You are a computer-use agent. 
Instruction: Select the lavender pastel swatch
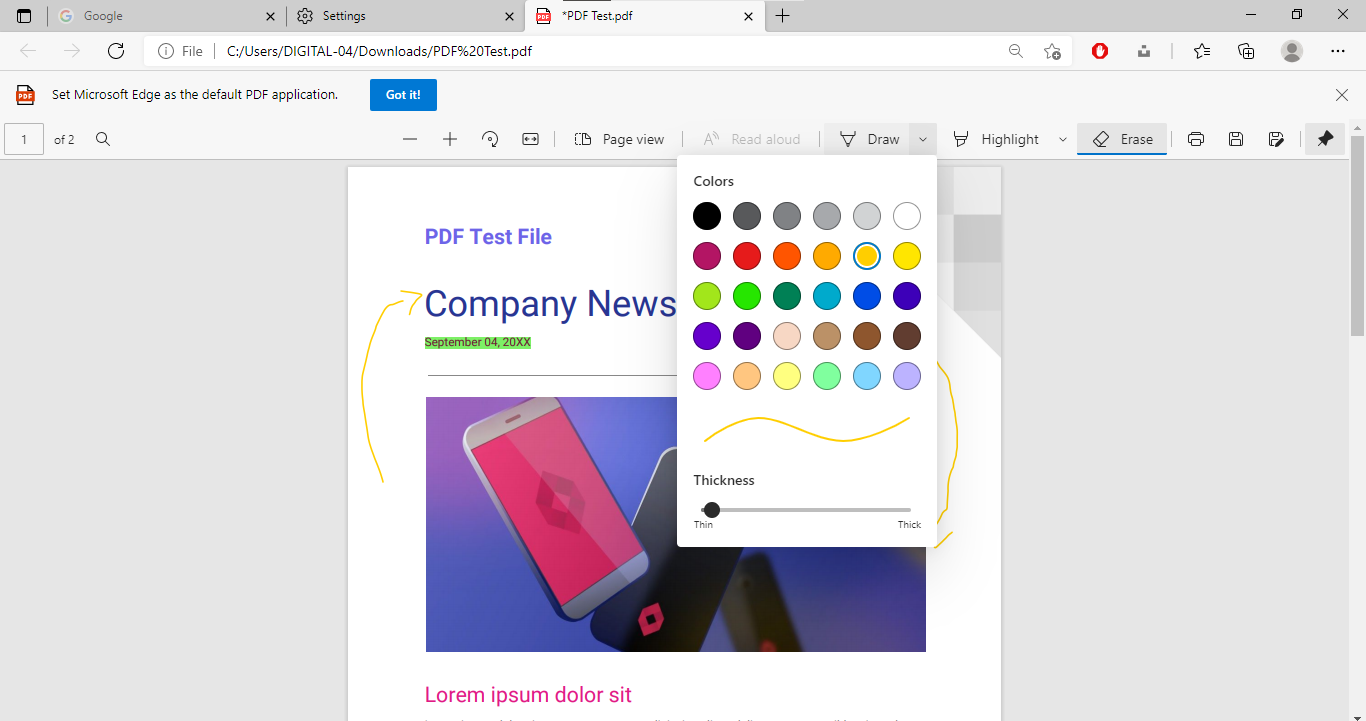(907, 376)
